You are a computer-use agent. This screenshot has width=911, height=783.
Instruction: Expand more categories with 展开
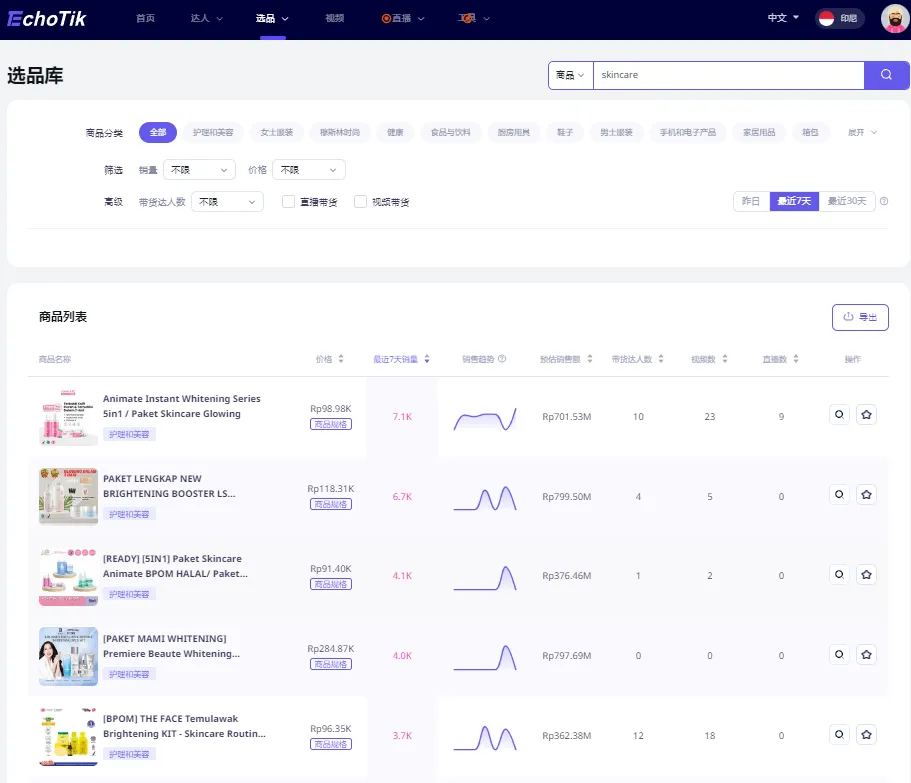[862, 132]
